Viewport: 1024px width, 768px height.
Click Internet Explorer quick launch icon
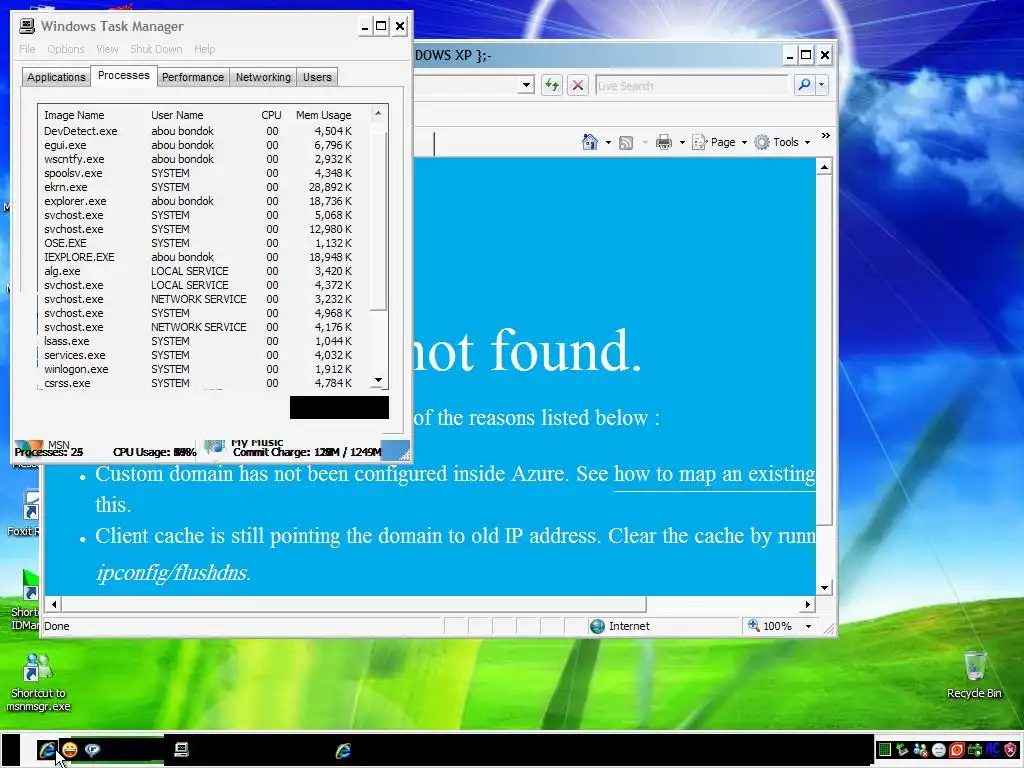coord(47,750)
